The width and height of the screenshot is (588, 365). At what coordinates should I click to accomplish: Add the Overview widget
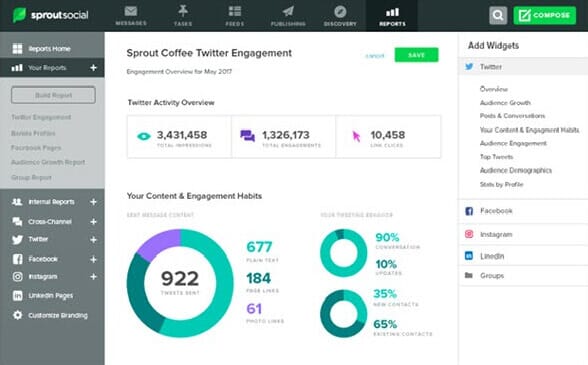point(494,89)
